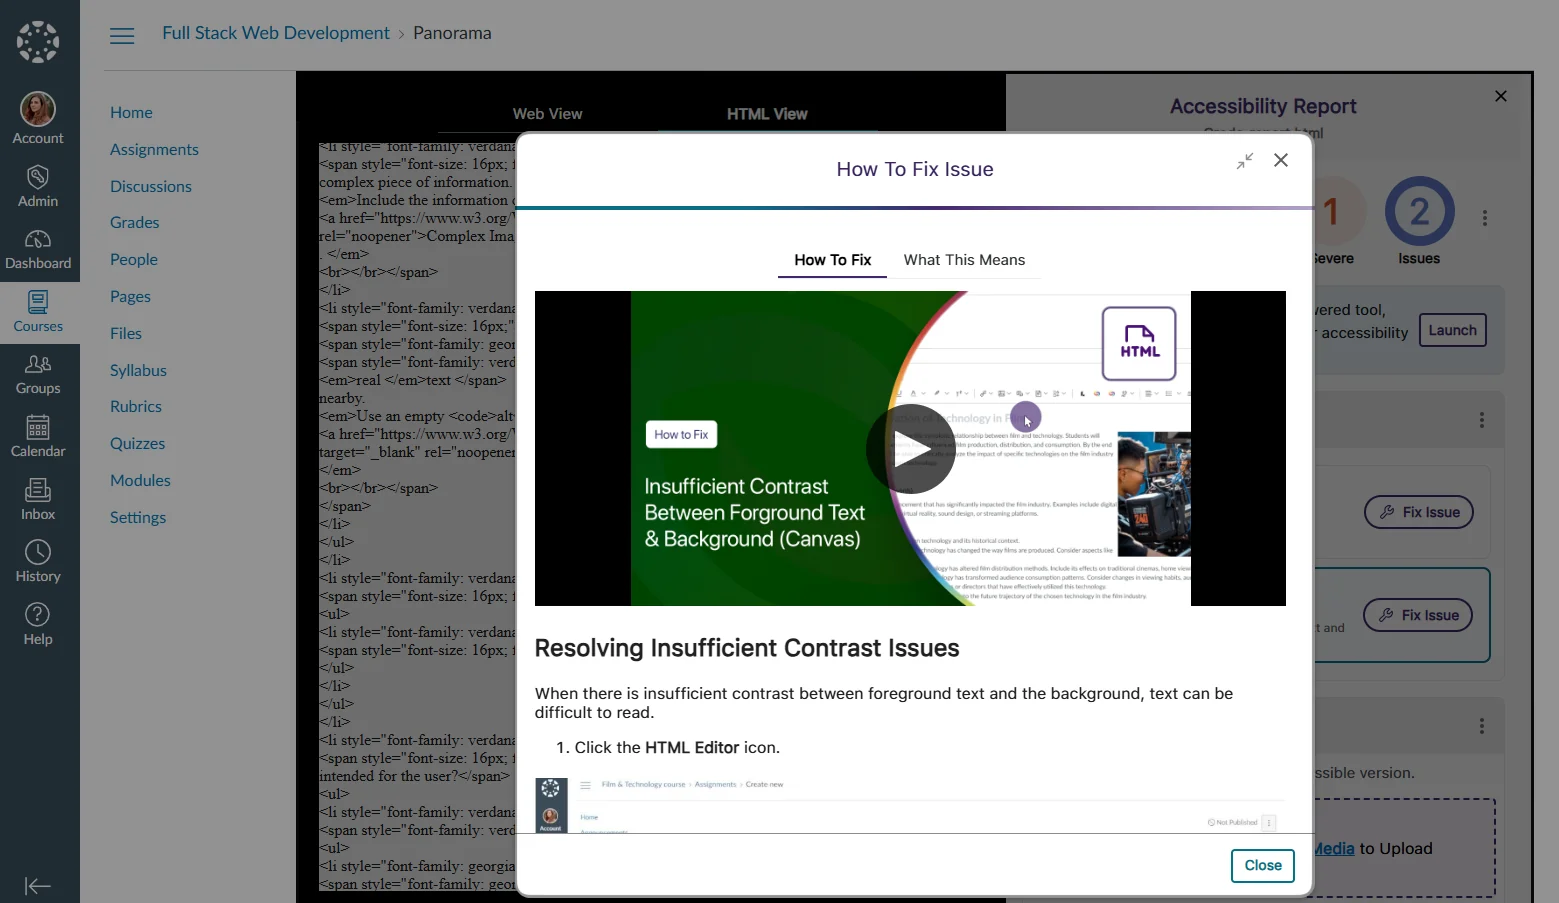Collapse the global navigation sidebar
Viewport: 1559px width, 903px height.
click(38, 886)
